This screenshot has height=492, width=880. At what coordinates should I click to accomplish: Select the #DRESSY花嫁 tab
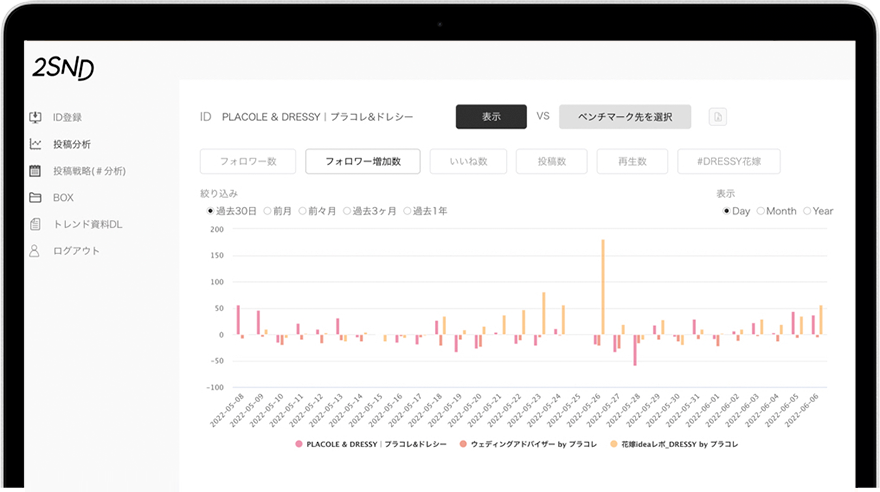(728, 162)
